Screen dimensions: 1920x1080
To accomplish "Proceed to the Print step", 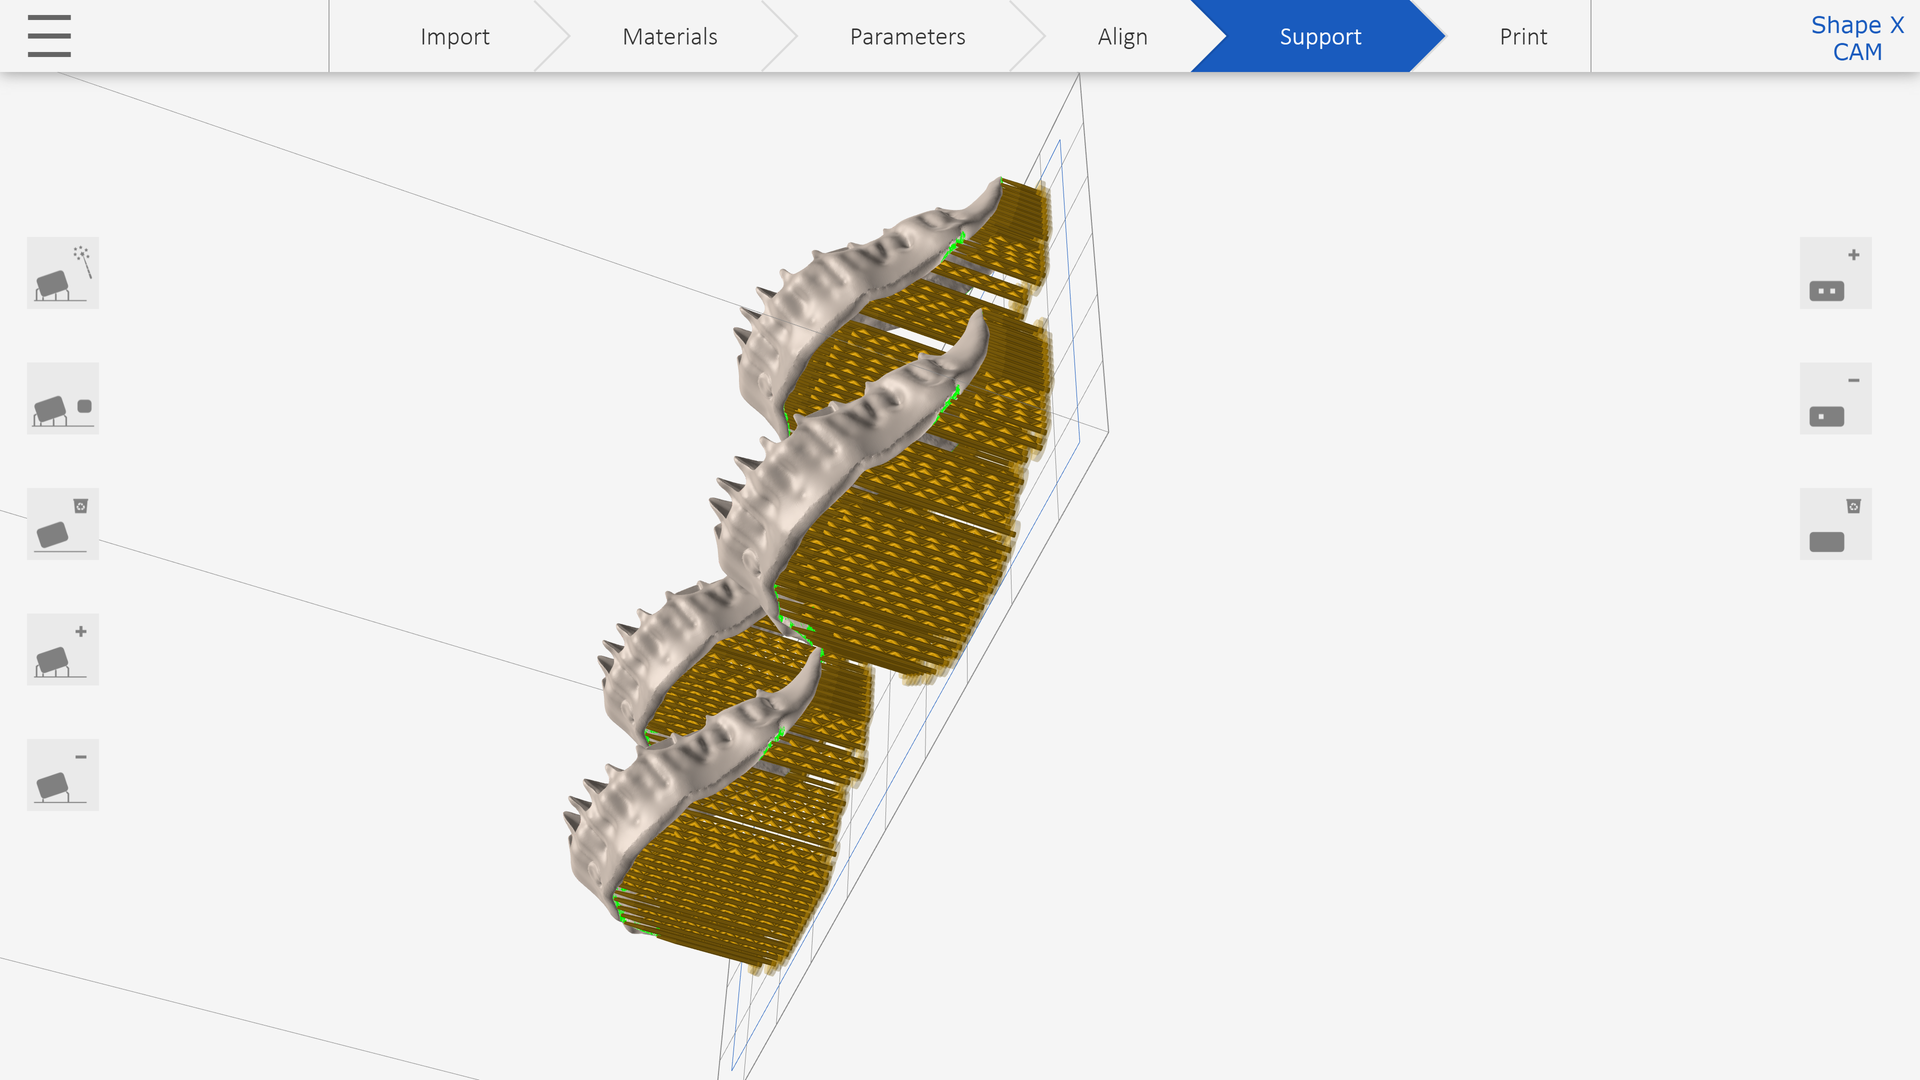I will pyautogui.click(x=1523, y=36).
